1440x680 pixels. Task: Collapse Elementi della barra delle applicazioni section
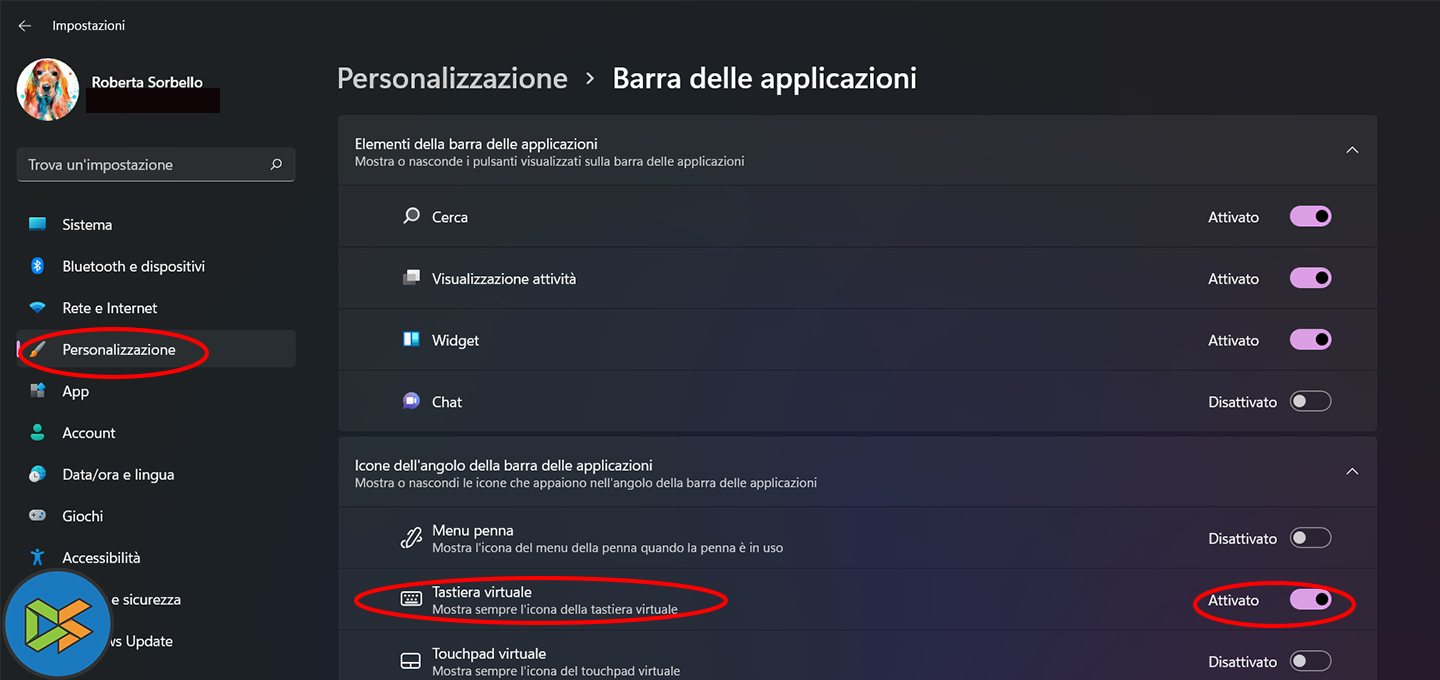[x=1352, y=150]
